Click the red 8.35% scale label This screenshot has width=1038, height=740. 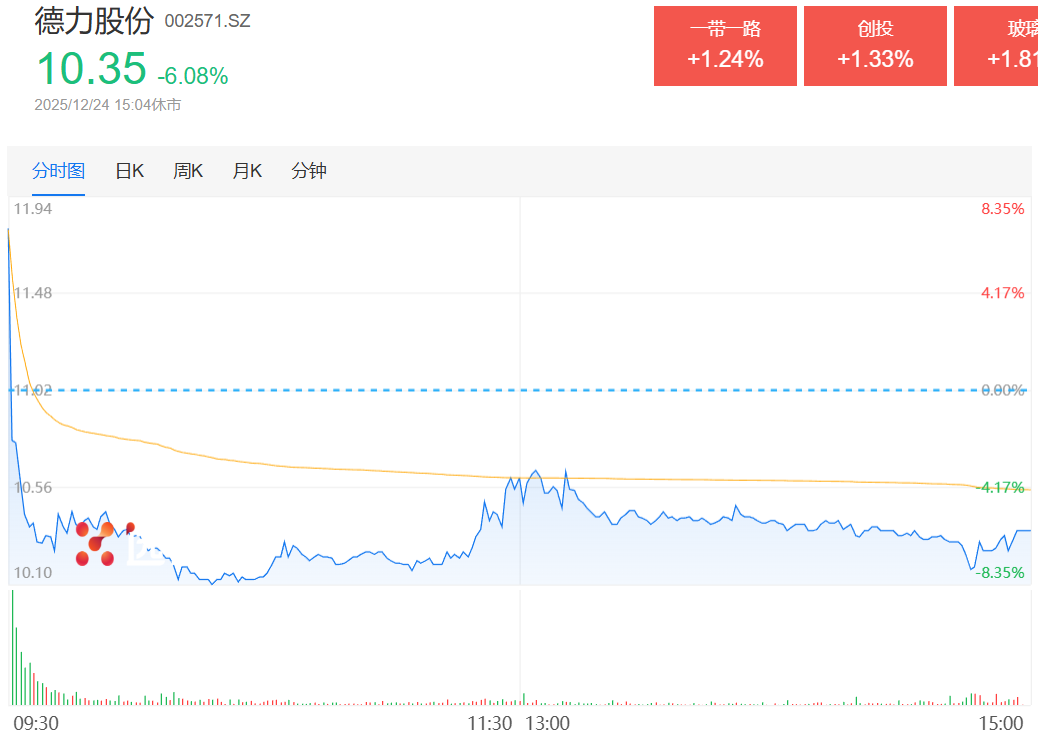coord(1002,208)
